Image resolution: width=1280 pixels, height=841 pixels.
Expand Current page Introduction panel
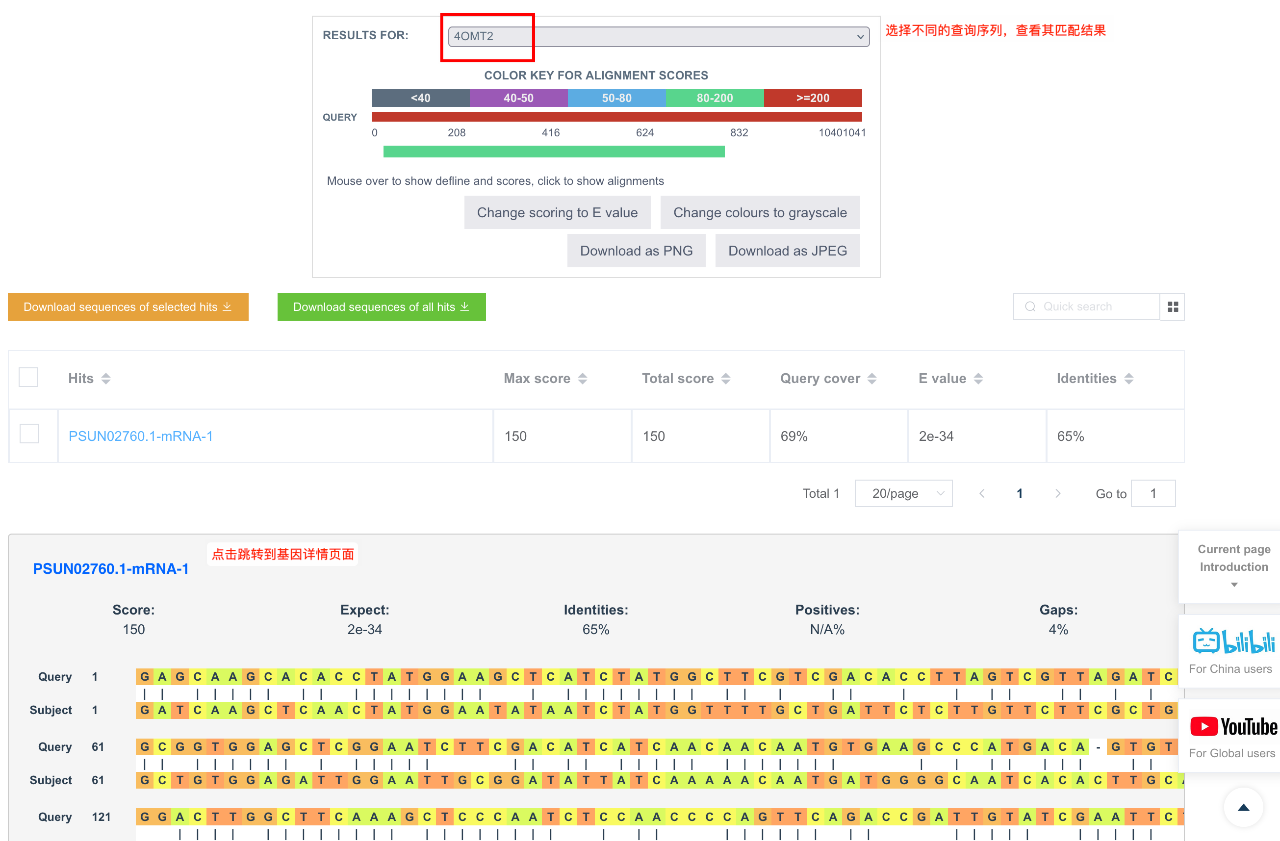pos(1234,567)
